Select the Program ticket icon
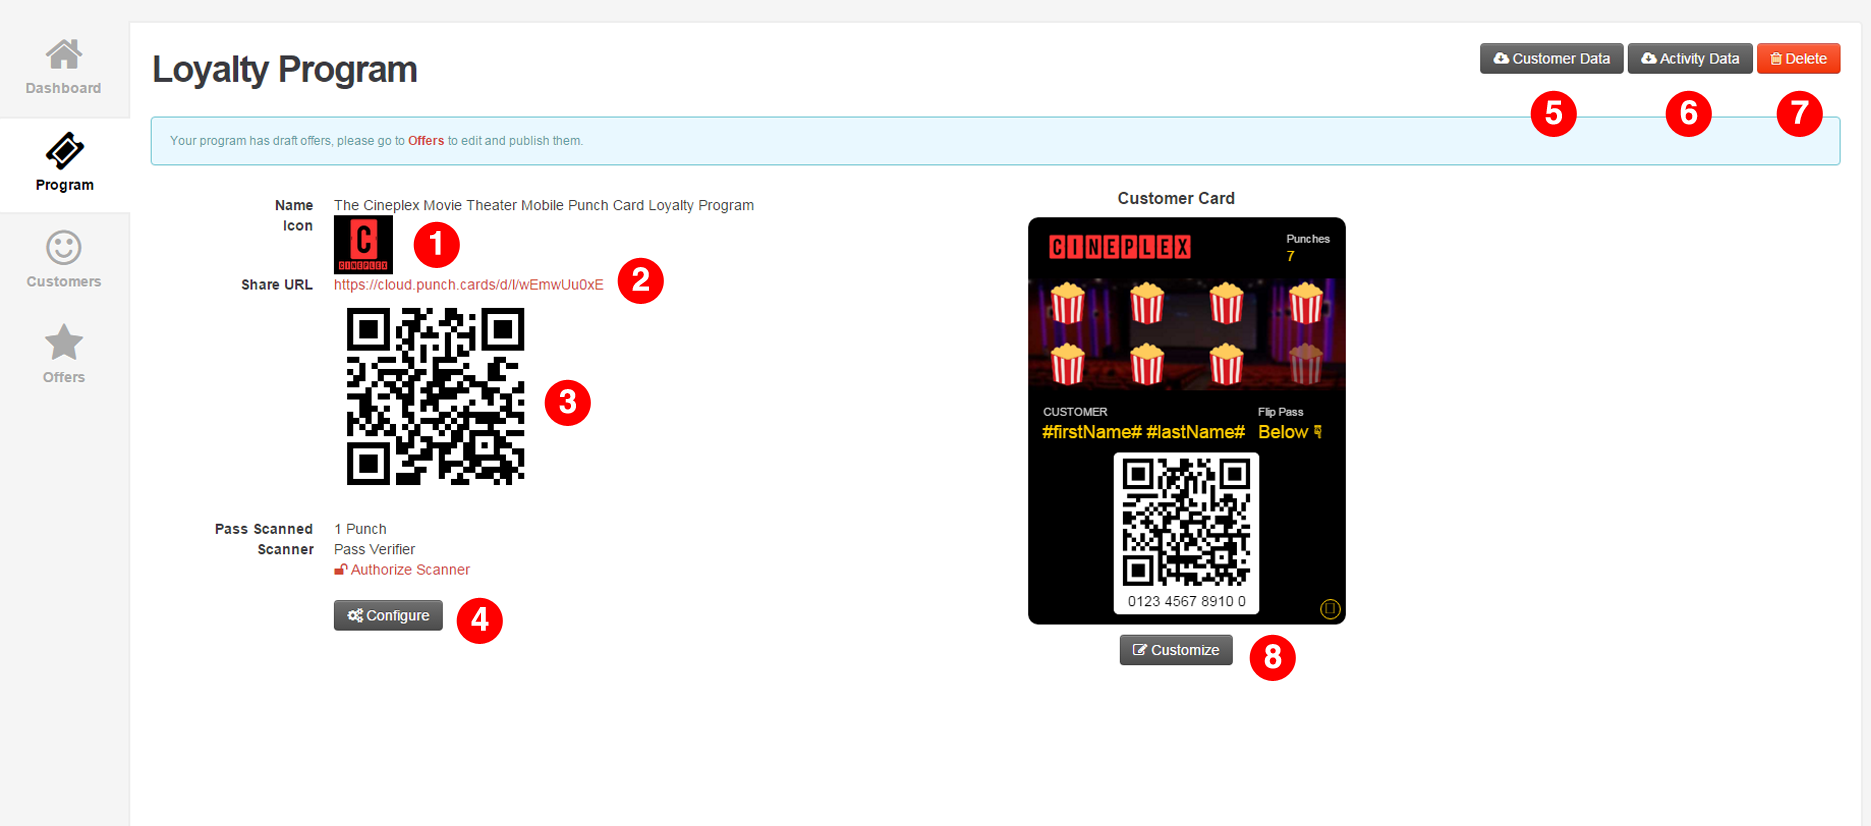This screenshot has width=1871, height=826. tap(64, 151)
